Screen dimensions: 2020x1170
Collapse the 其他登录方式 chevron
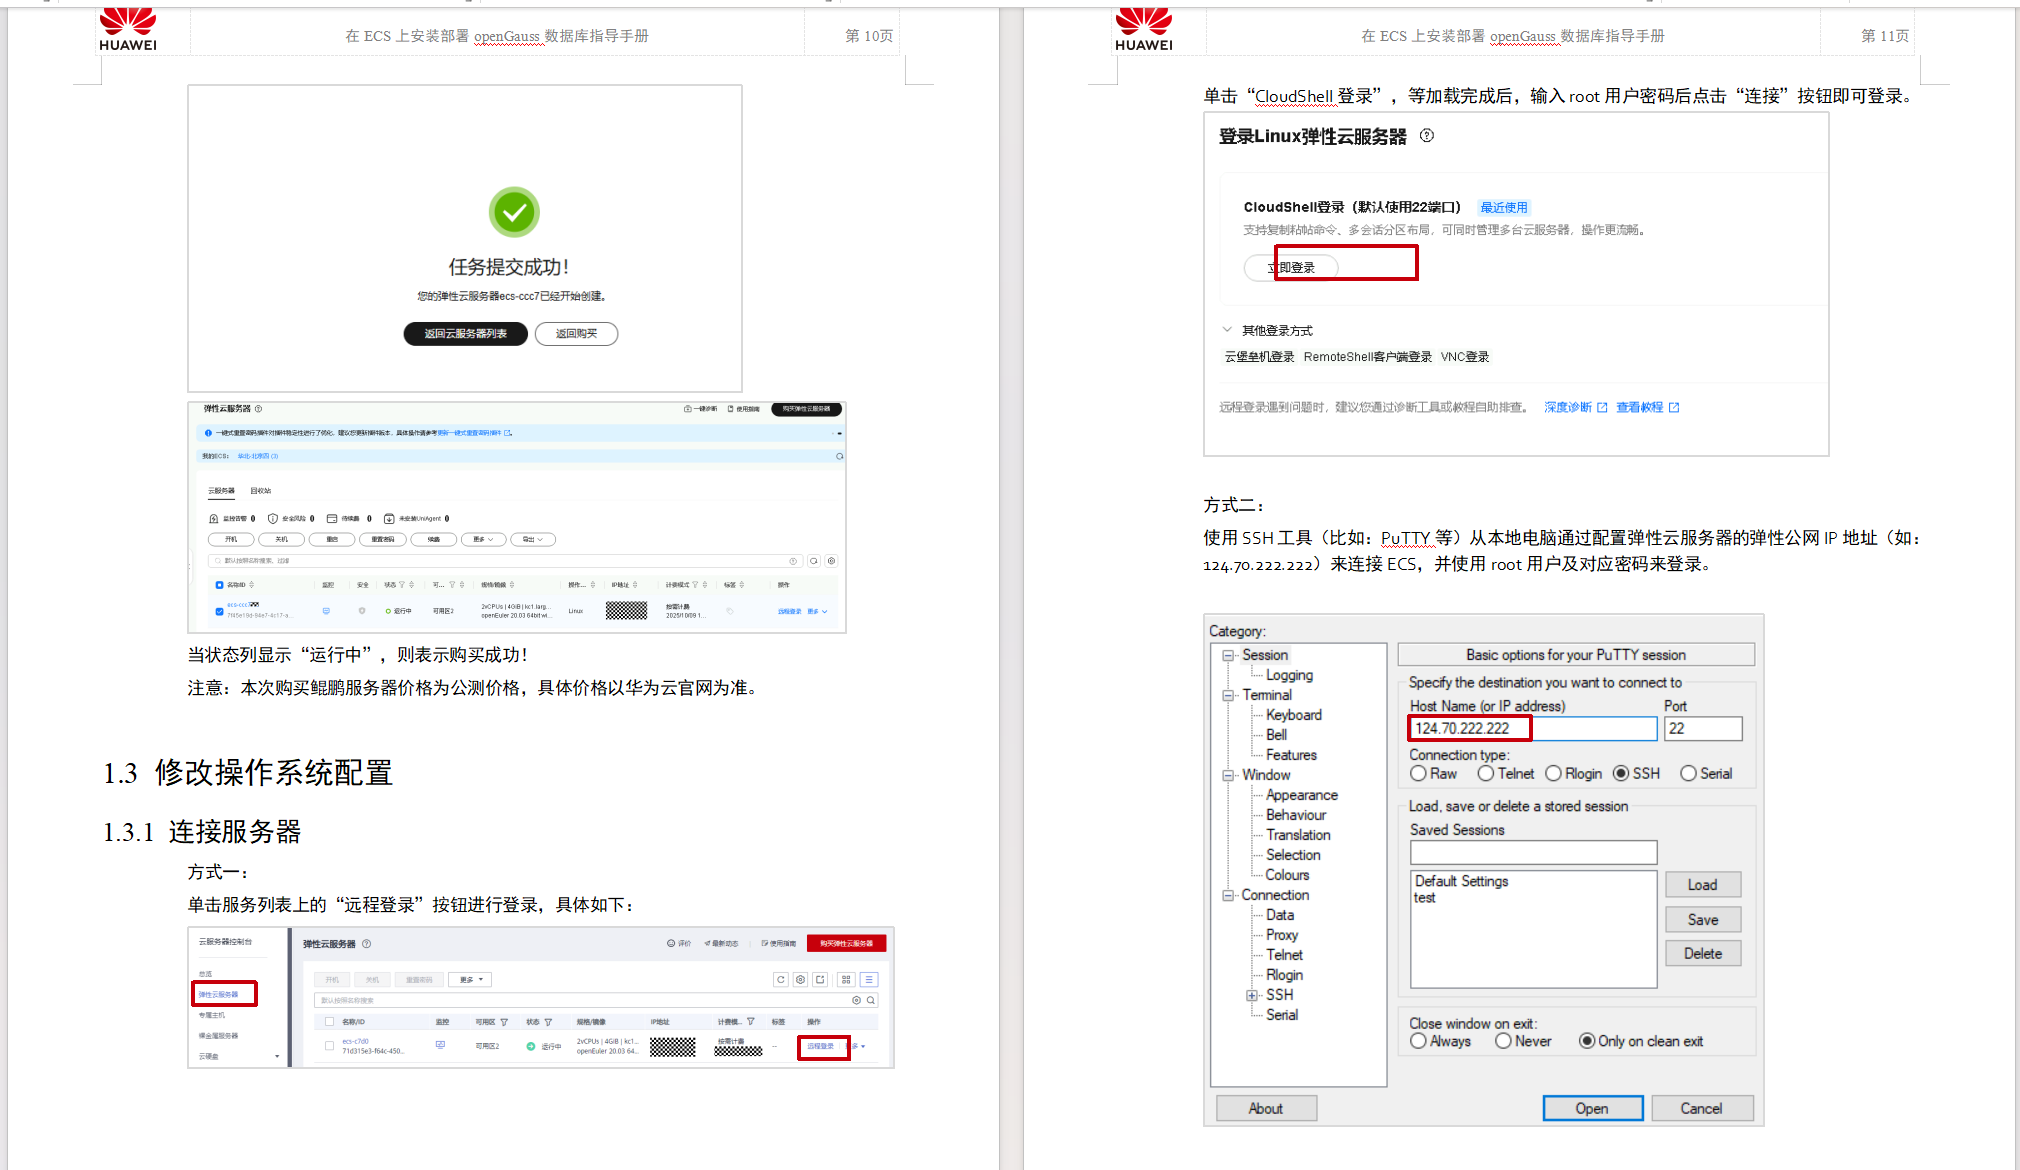(x=1227, y=330)
